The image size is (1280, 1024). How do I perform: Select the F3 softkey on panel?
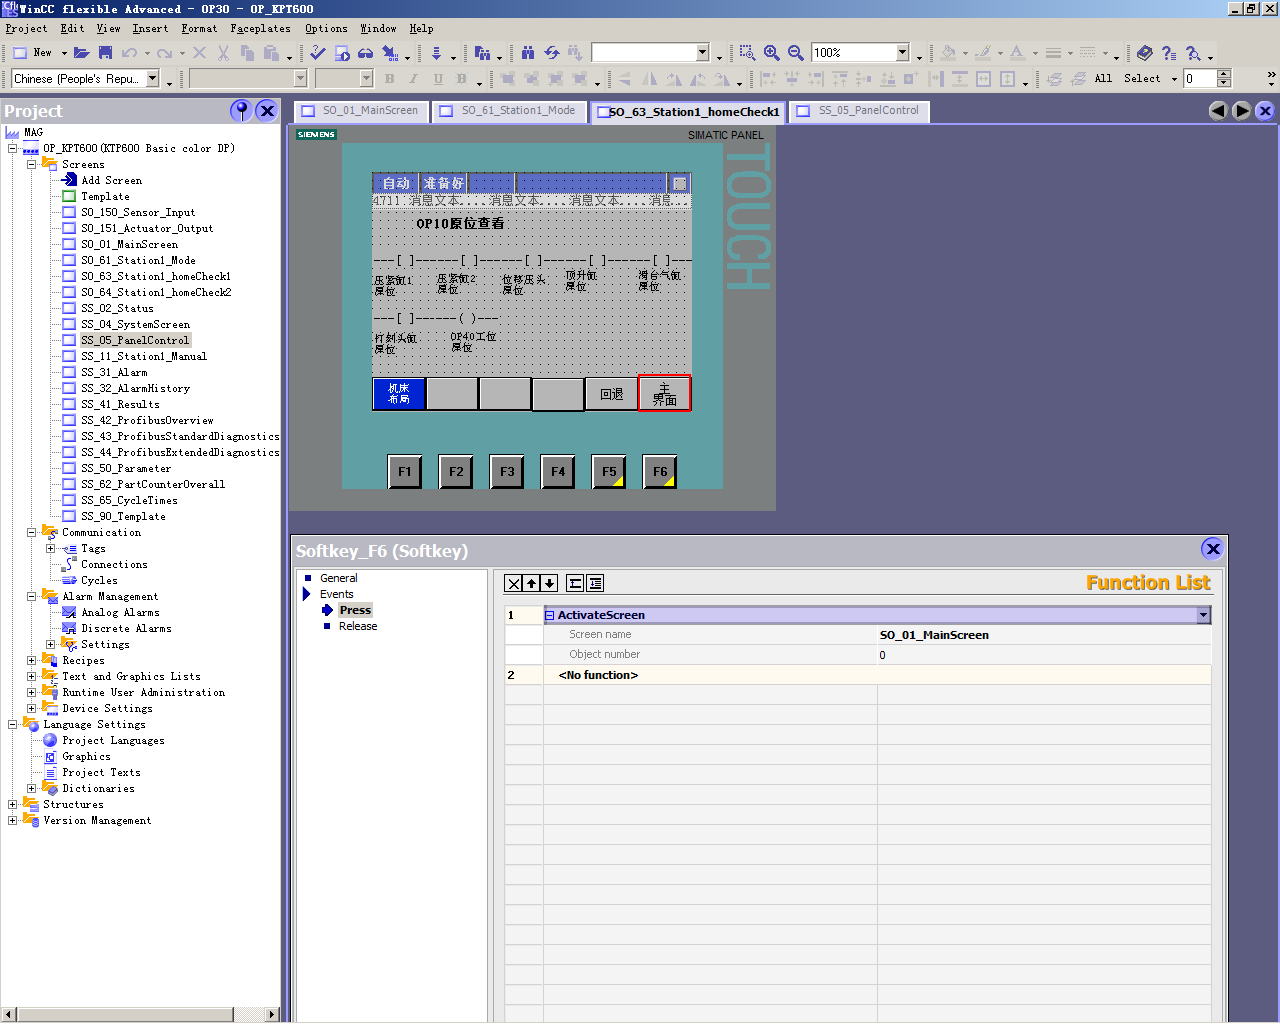(x=507, y=471)
